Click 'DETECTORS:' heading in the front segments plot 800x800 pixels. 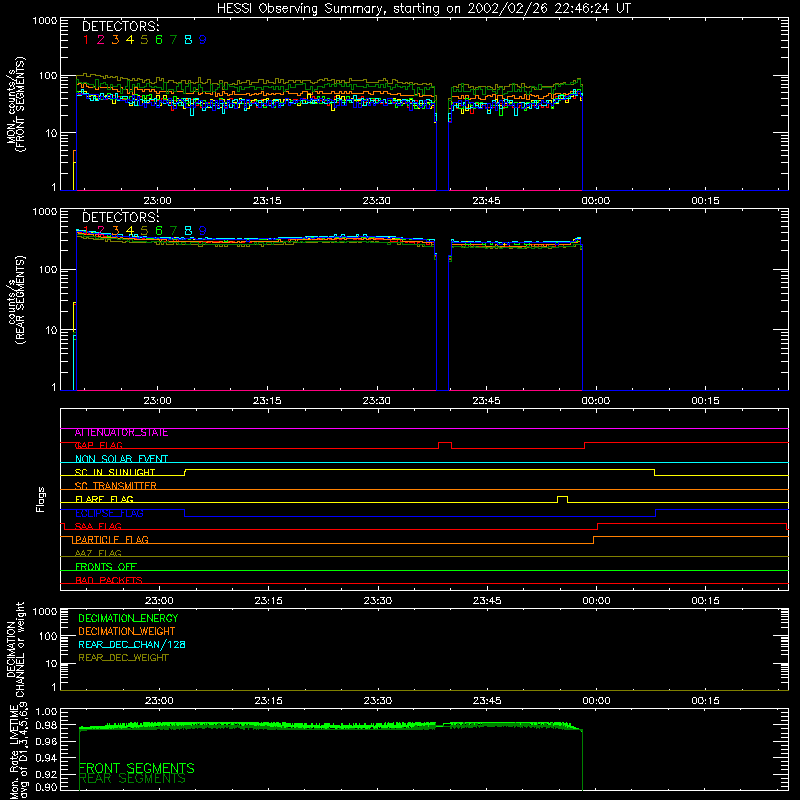[x=120, y=27]
